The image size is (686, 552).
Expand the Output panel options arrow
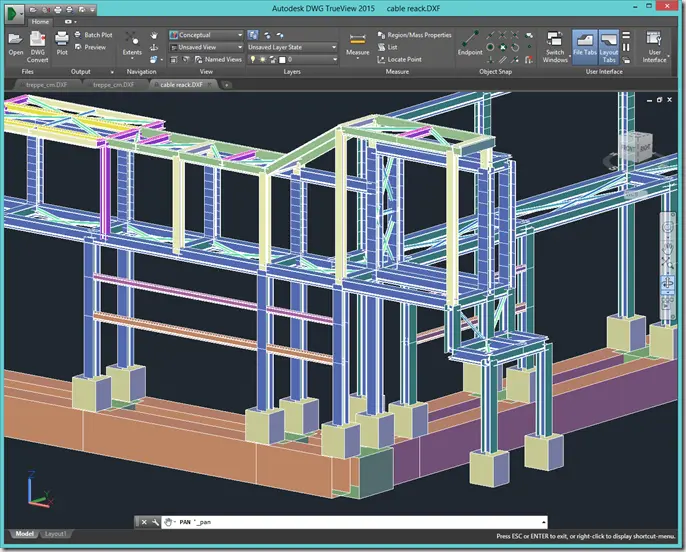tap(112, 72)
